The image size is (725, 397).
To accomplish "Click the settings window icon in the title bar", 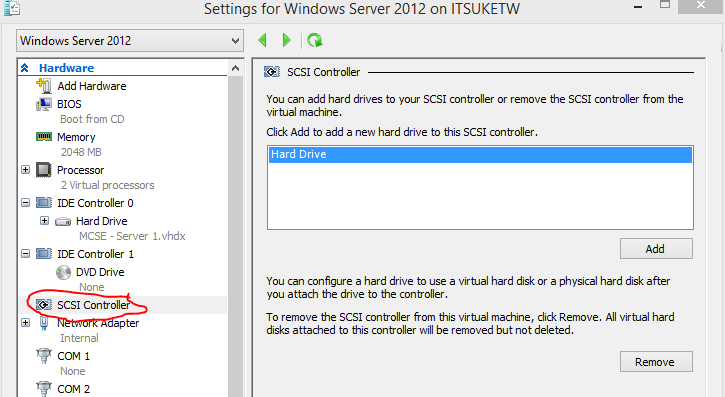I will pos(12,8).
